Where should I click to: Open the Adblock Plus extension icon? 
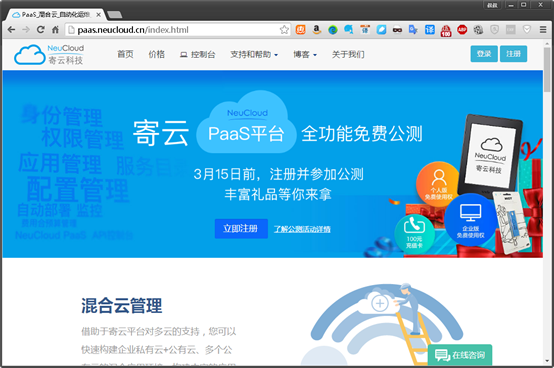click(x=462, y=30)
